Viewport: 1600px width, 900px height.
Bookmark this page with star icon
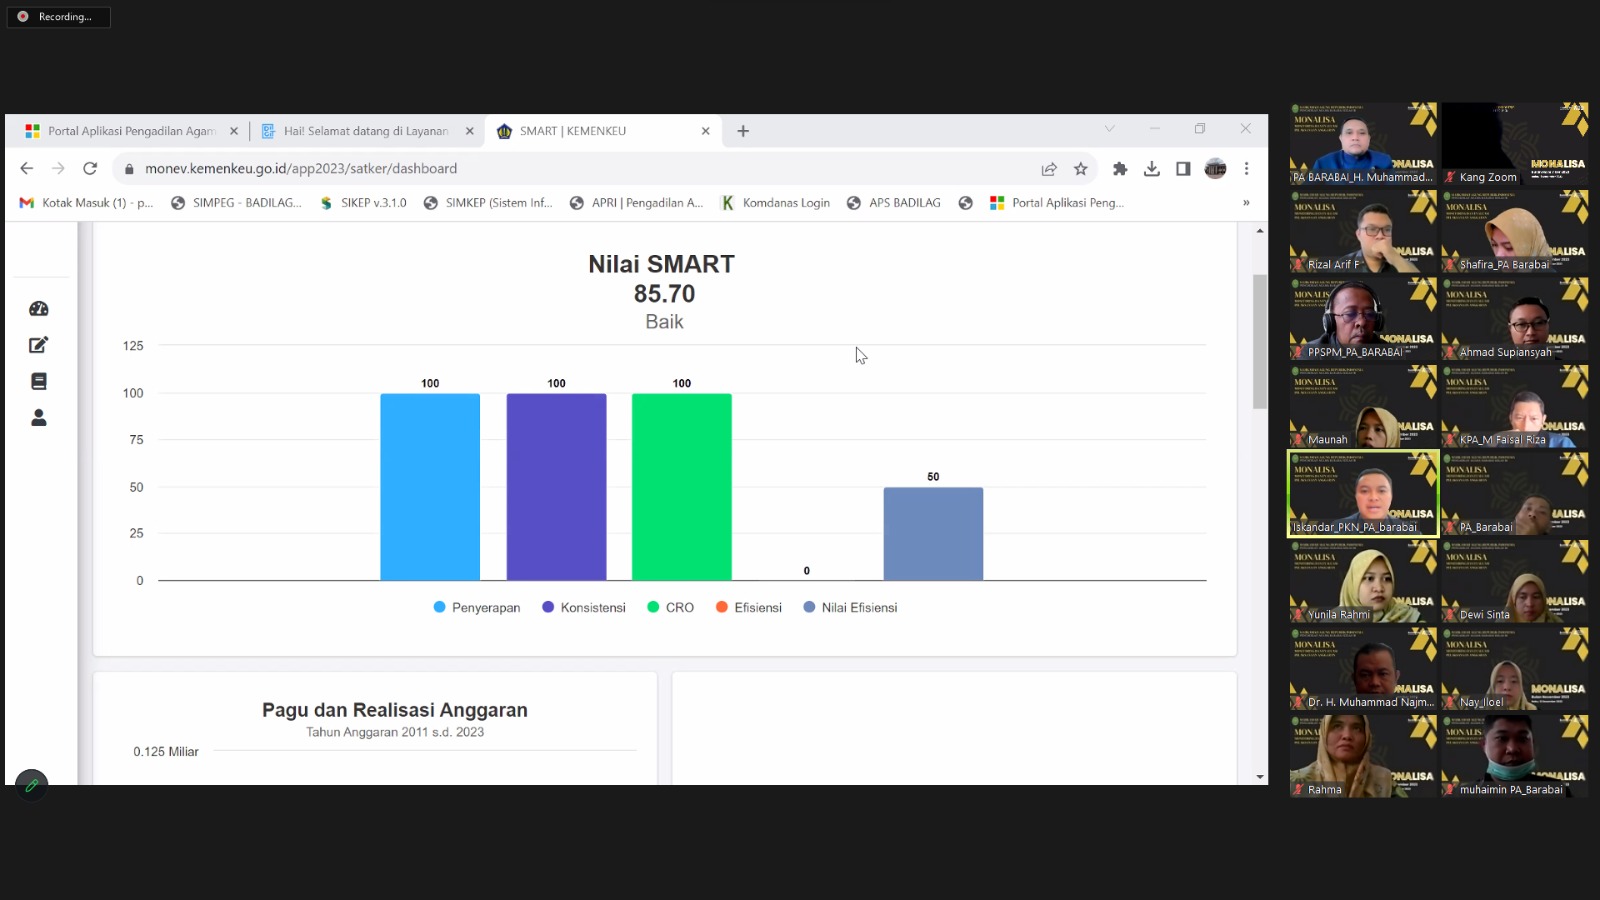pyautogui.click(x=1080, y=169)
